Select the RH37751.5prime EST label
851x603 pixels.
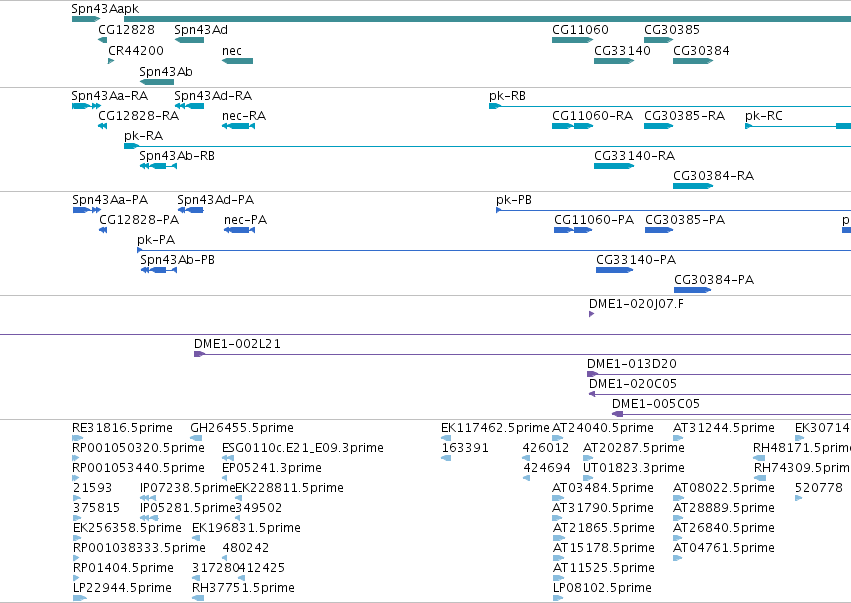click(243, 588)
